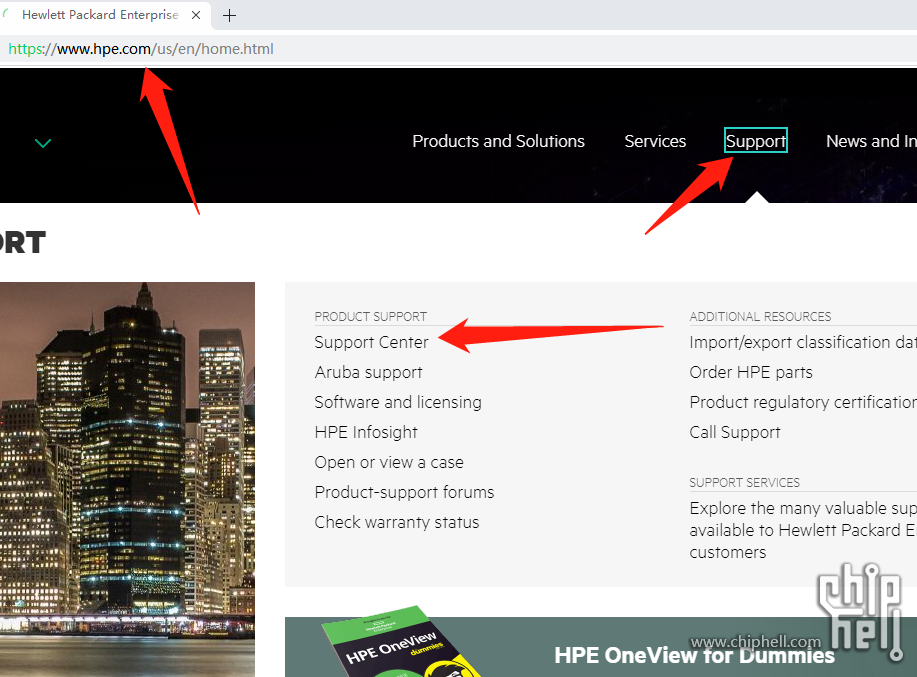Click the SUPPORT SERVICES heading
Viewport: 917px width, 677px height.
point(744,482)
